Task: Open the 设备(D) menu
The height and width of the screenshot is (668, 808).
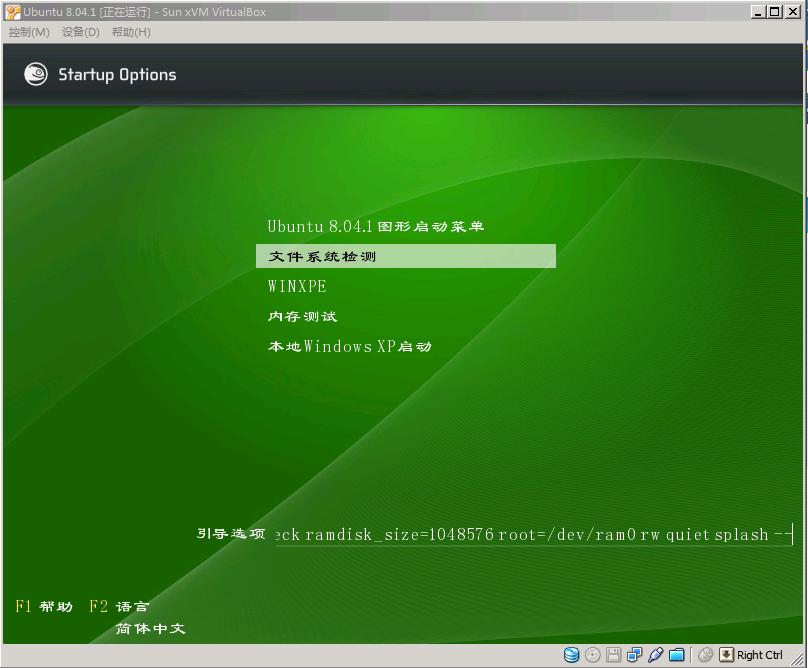Action: (x=80, y=32)
